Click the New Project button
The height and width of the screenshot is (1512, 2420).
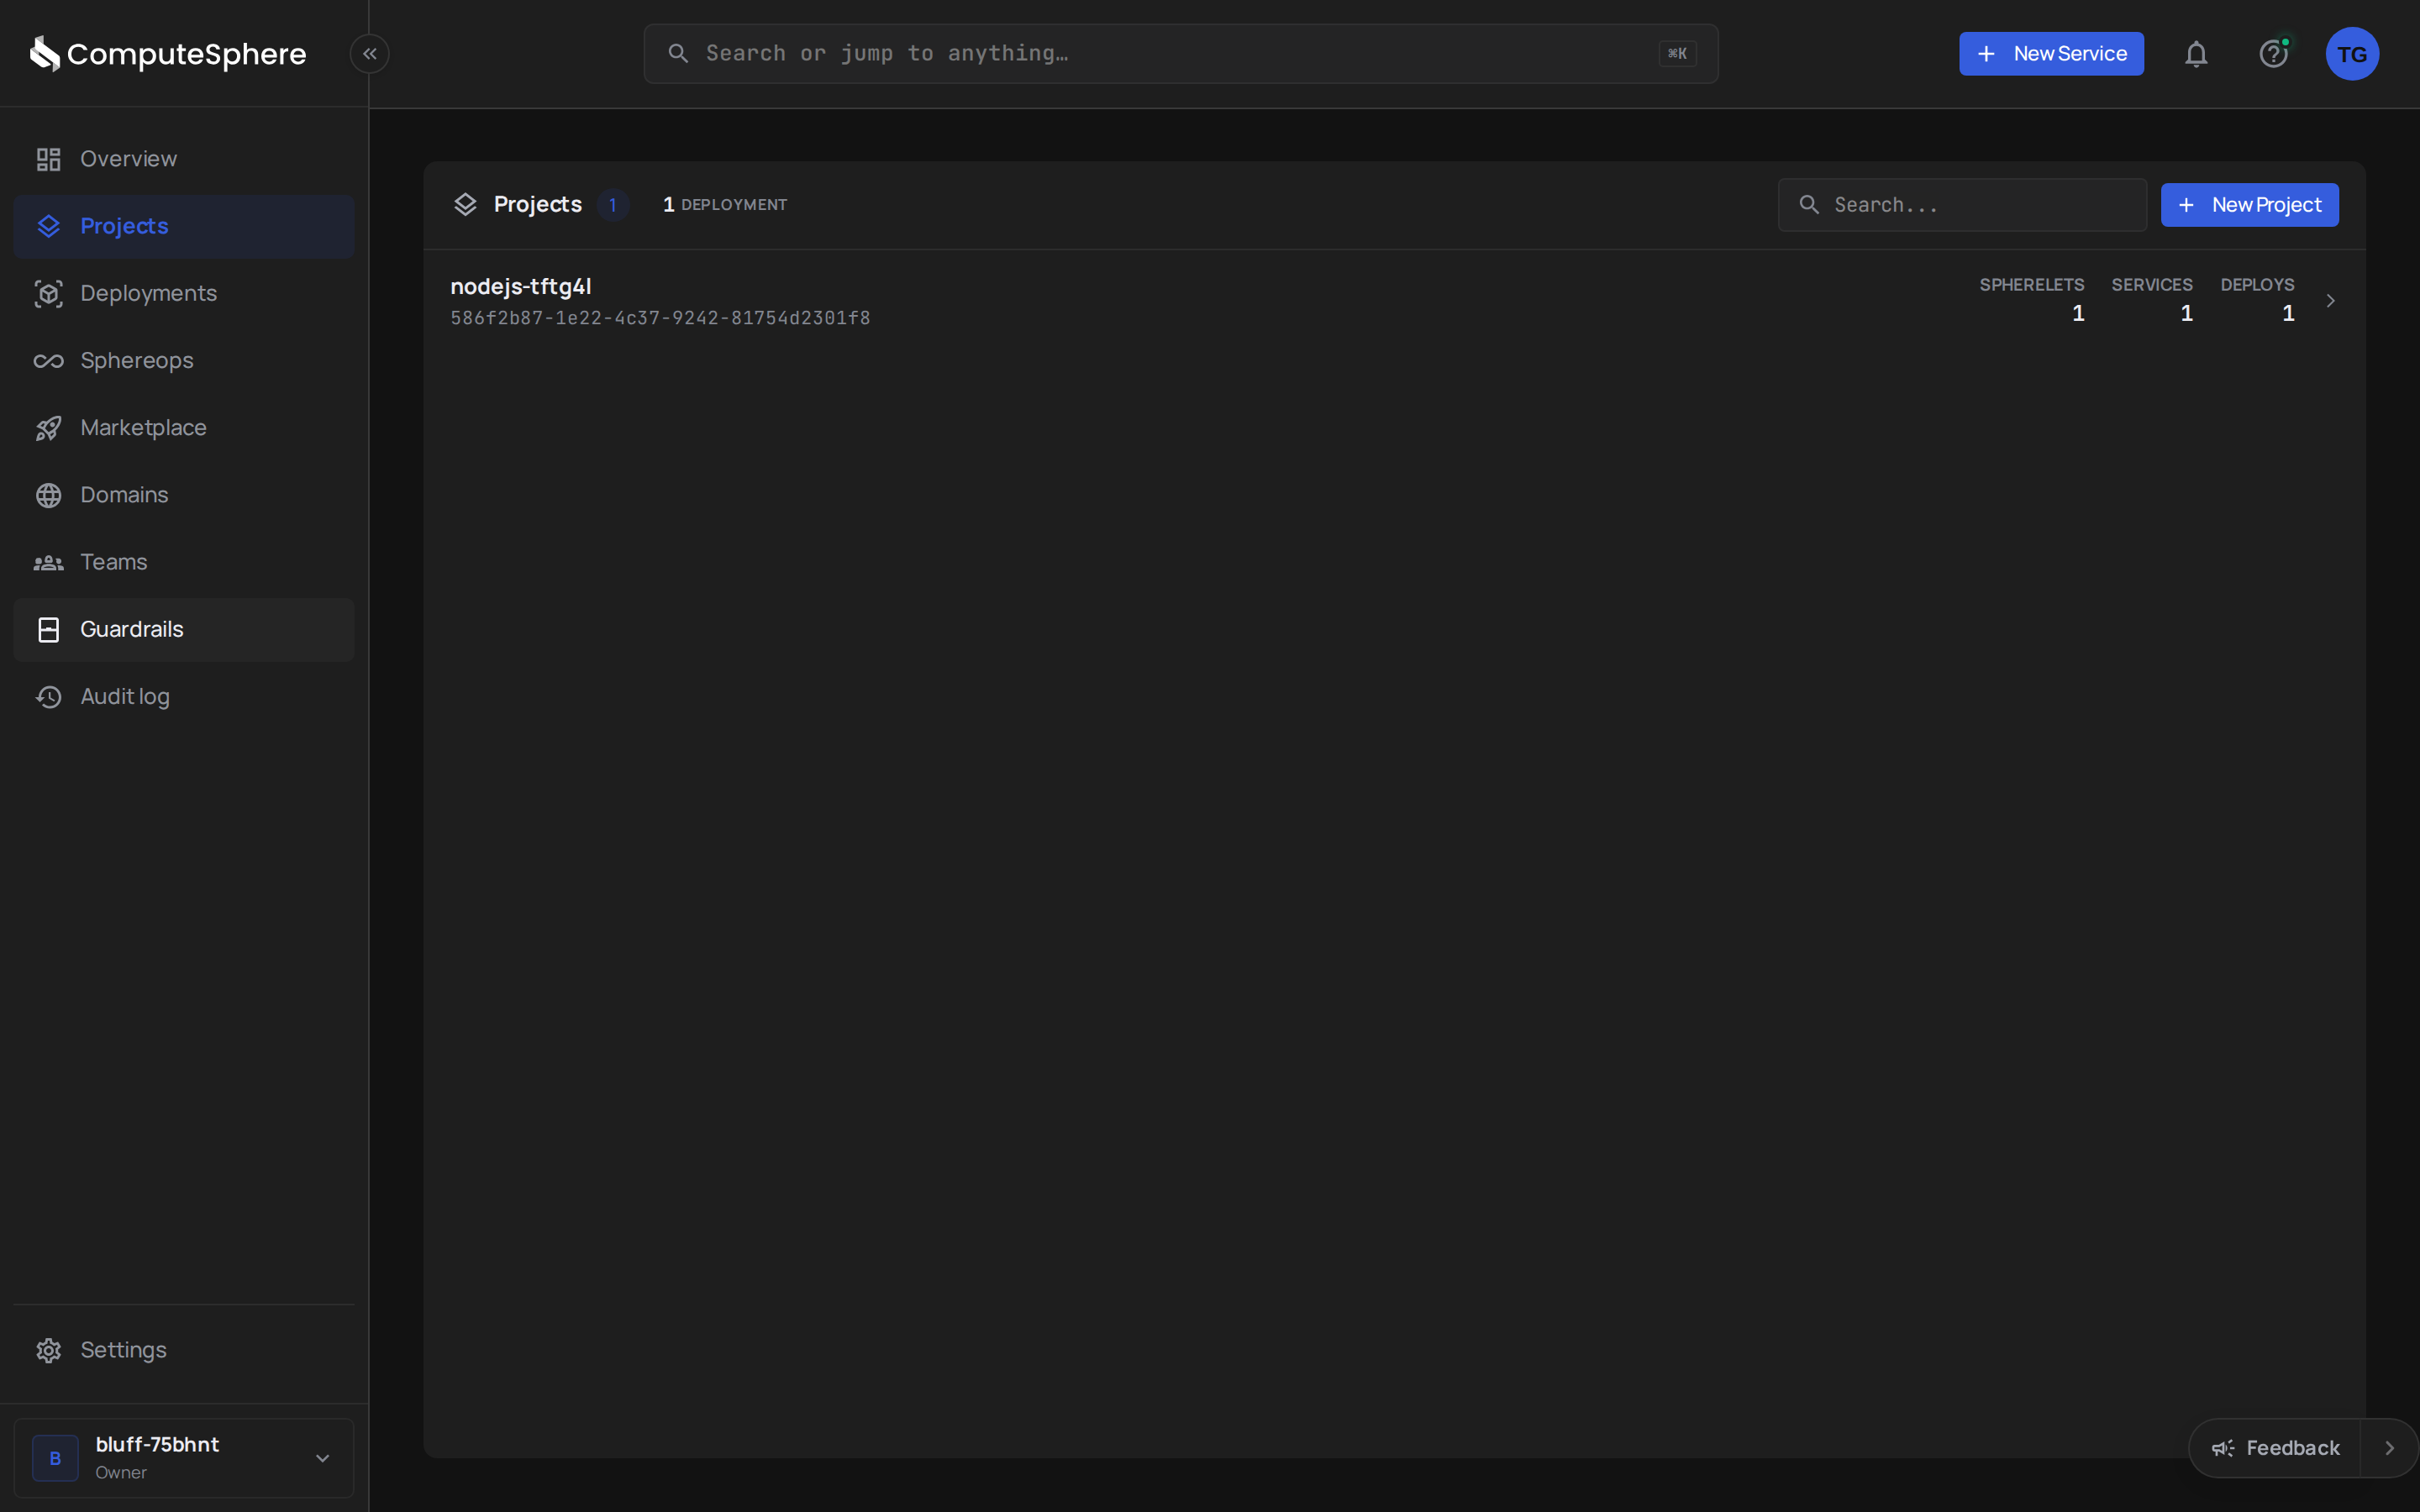click(x=2249, y=205)
